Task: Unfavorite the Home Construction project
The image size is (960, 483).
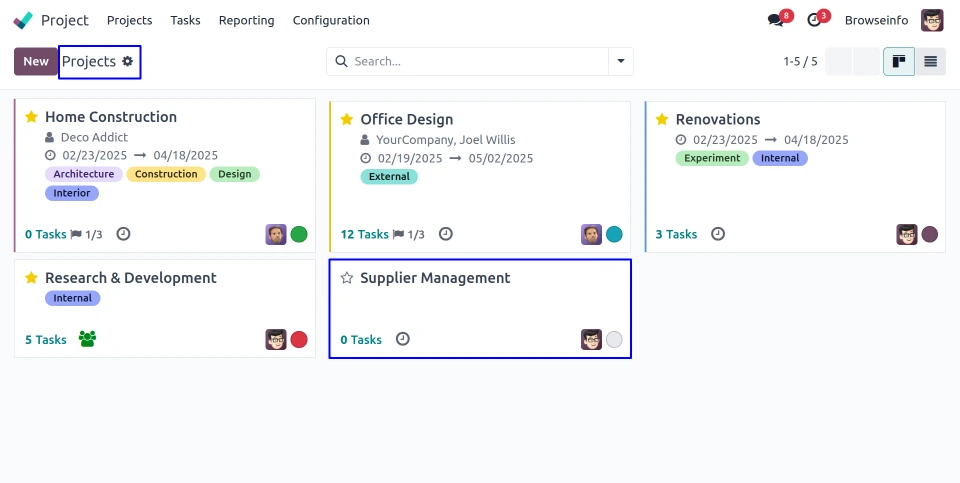Action: (31, 117)
